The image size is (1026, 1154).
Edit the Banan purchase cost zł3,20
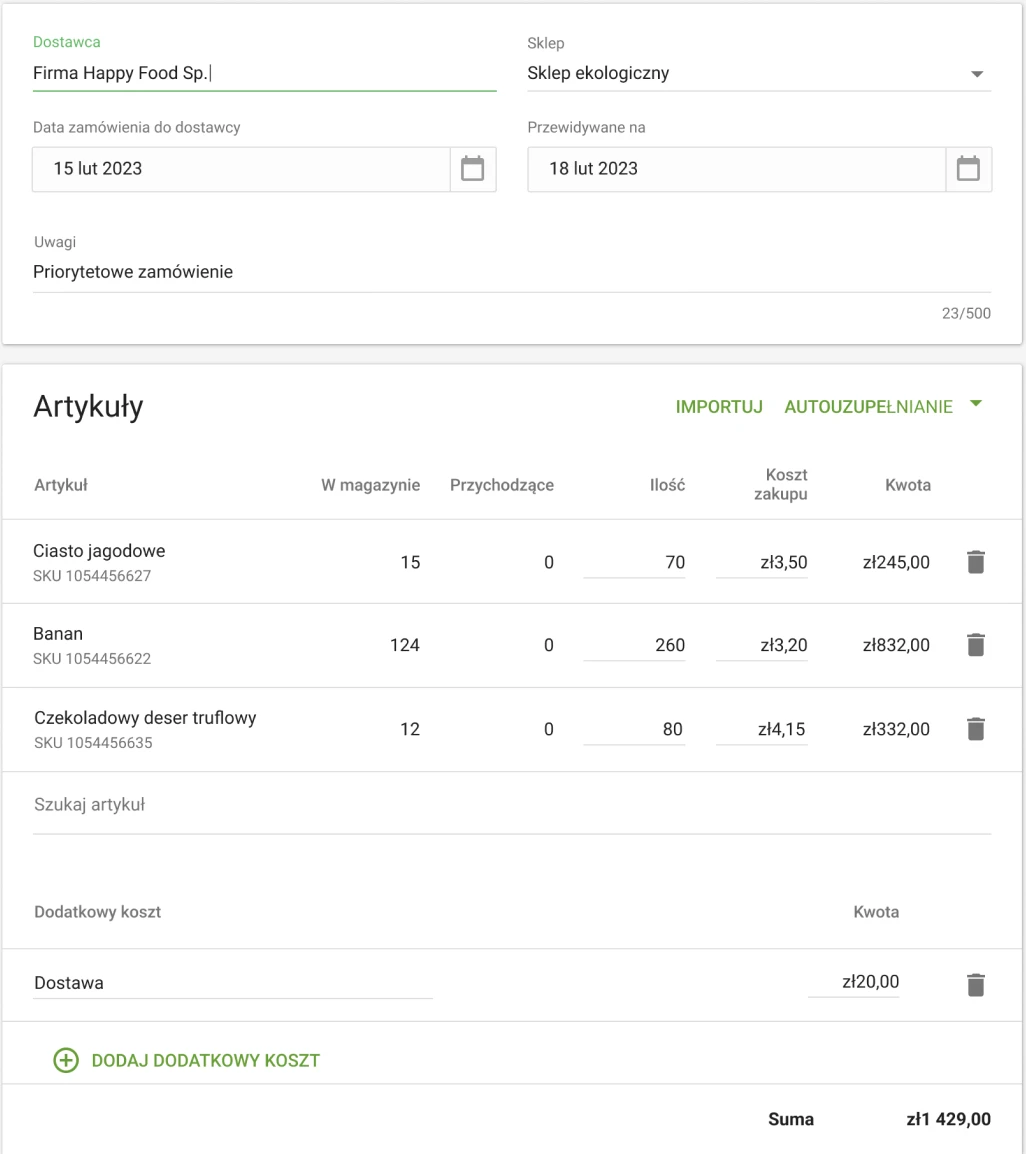tap(762, 645)
